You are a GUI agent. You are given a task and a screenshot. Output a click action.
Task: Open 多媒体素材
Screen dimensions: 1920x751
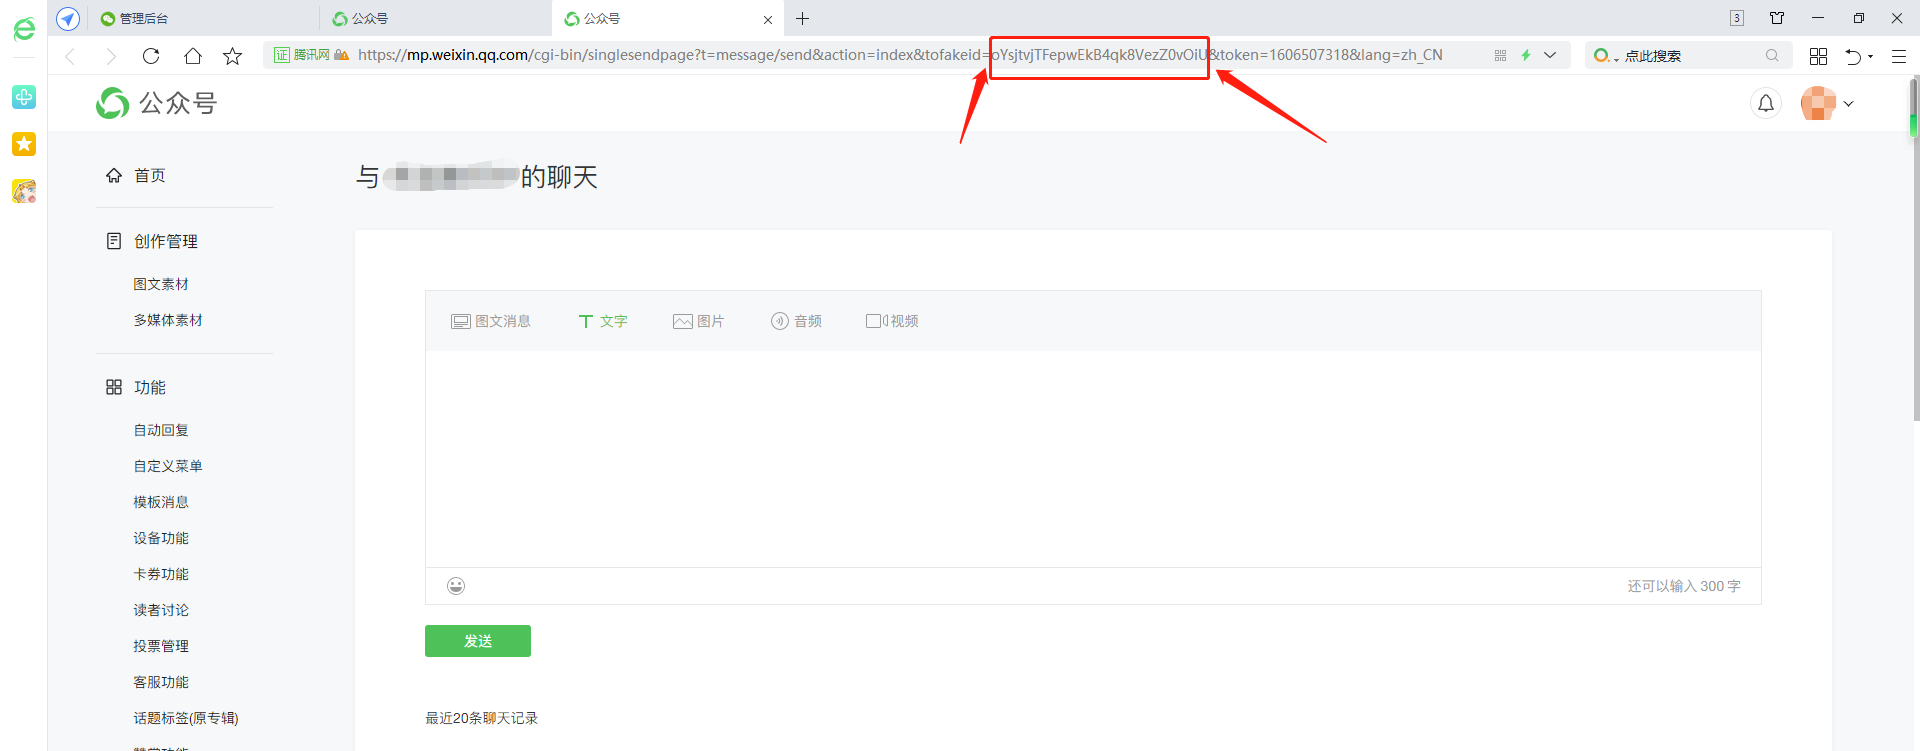tap(168, 320)
